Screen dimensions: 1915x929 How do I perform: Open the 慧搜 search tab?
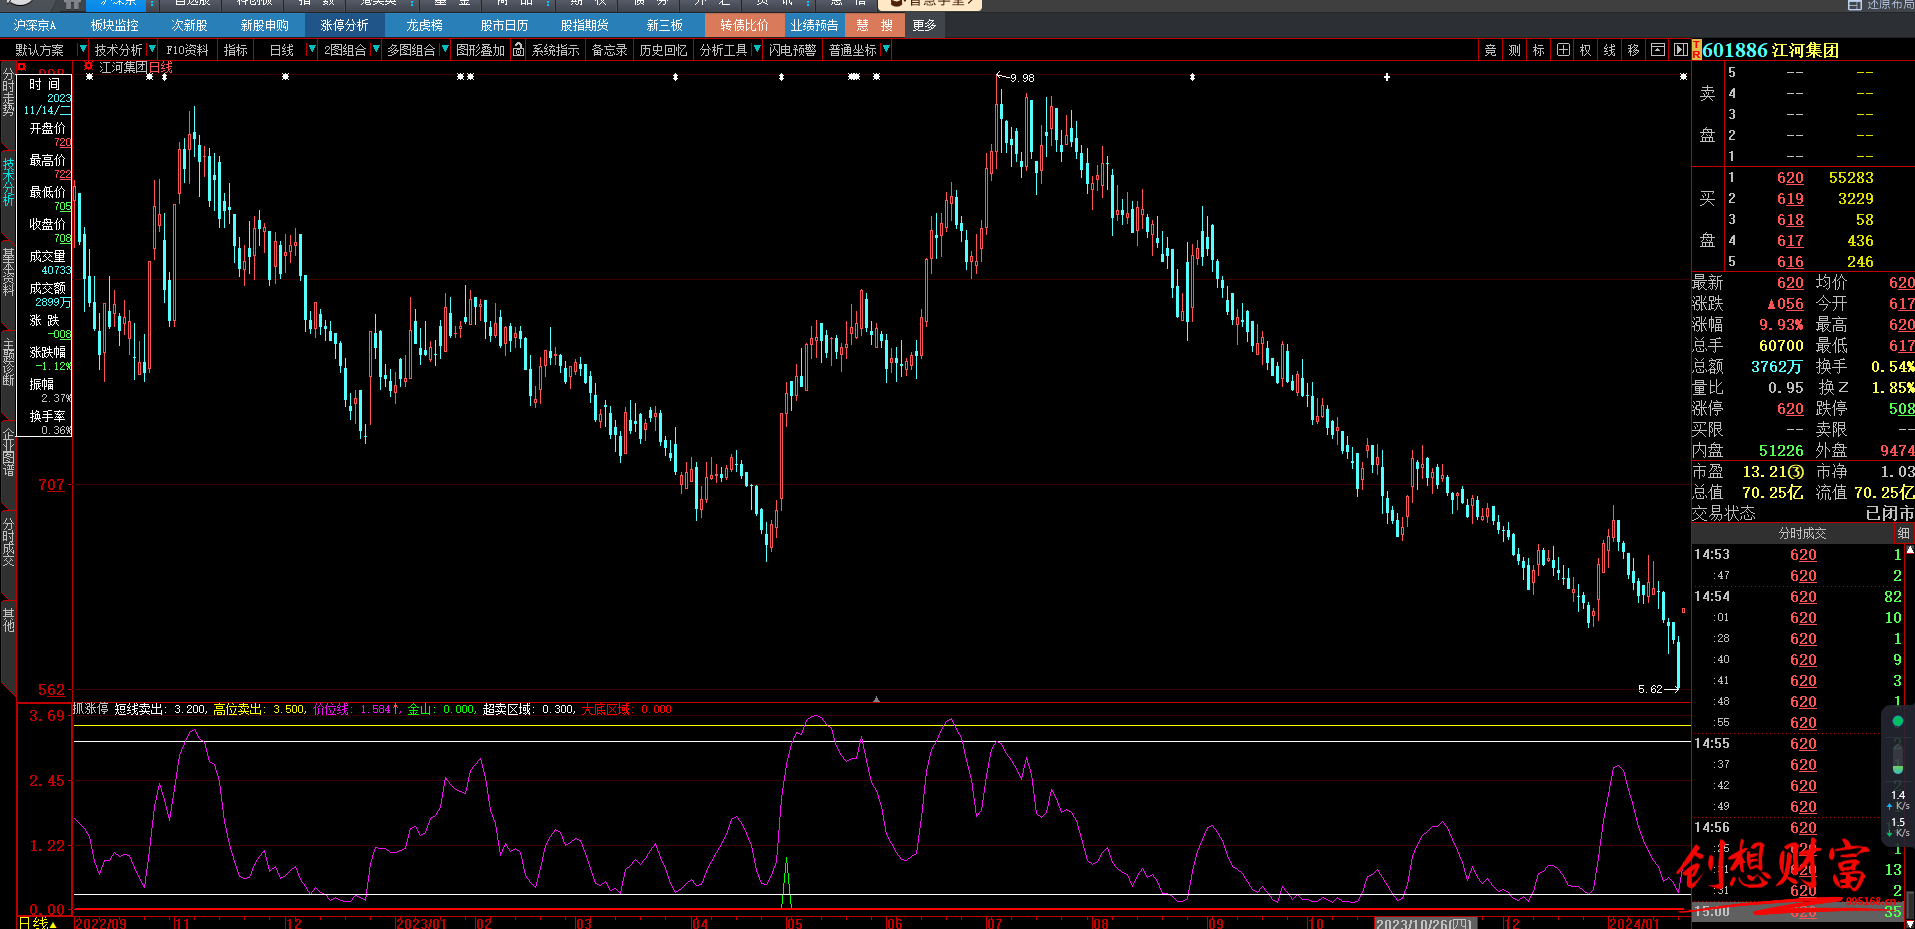(874, 25)
